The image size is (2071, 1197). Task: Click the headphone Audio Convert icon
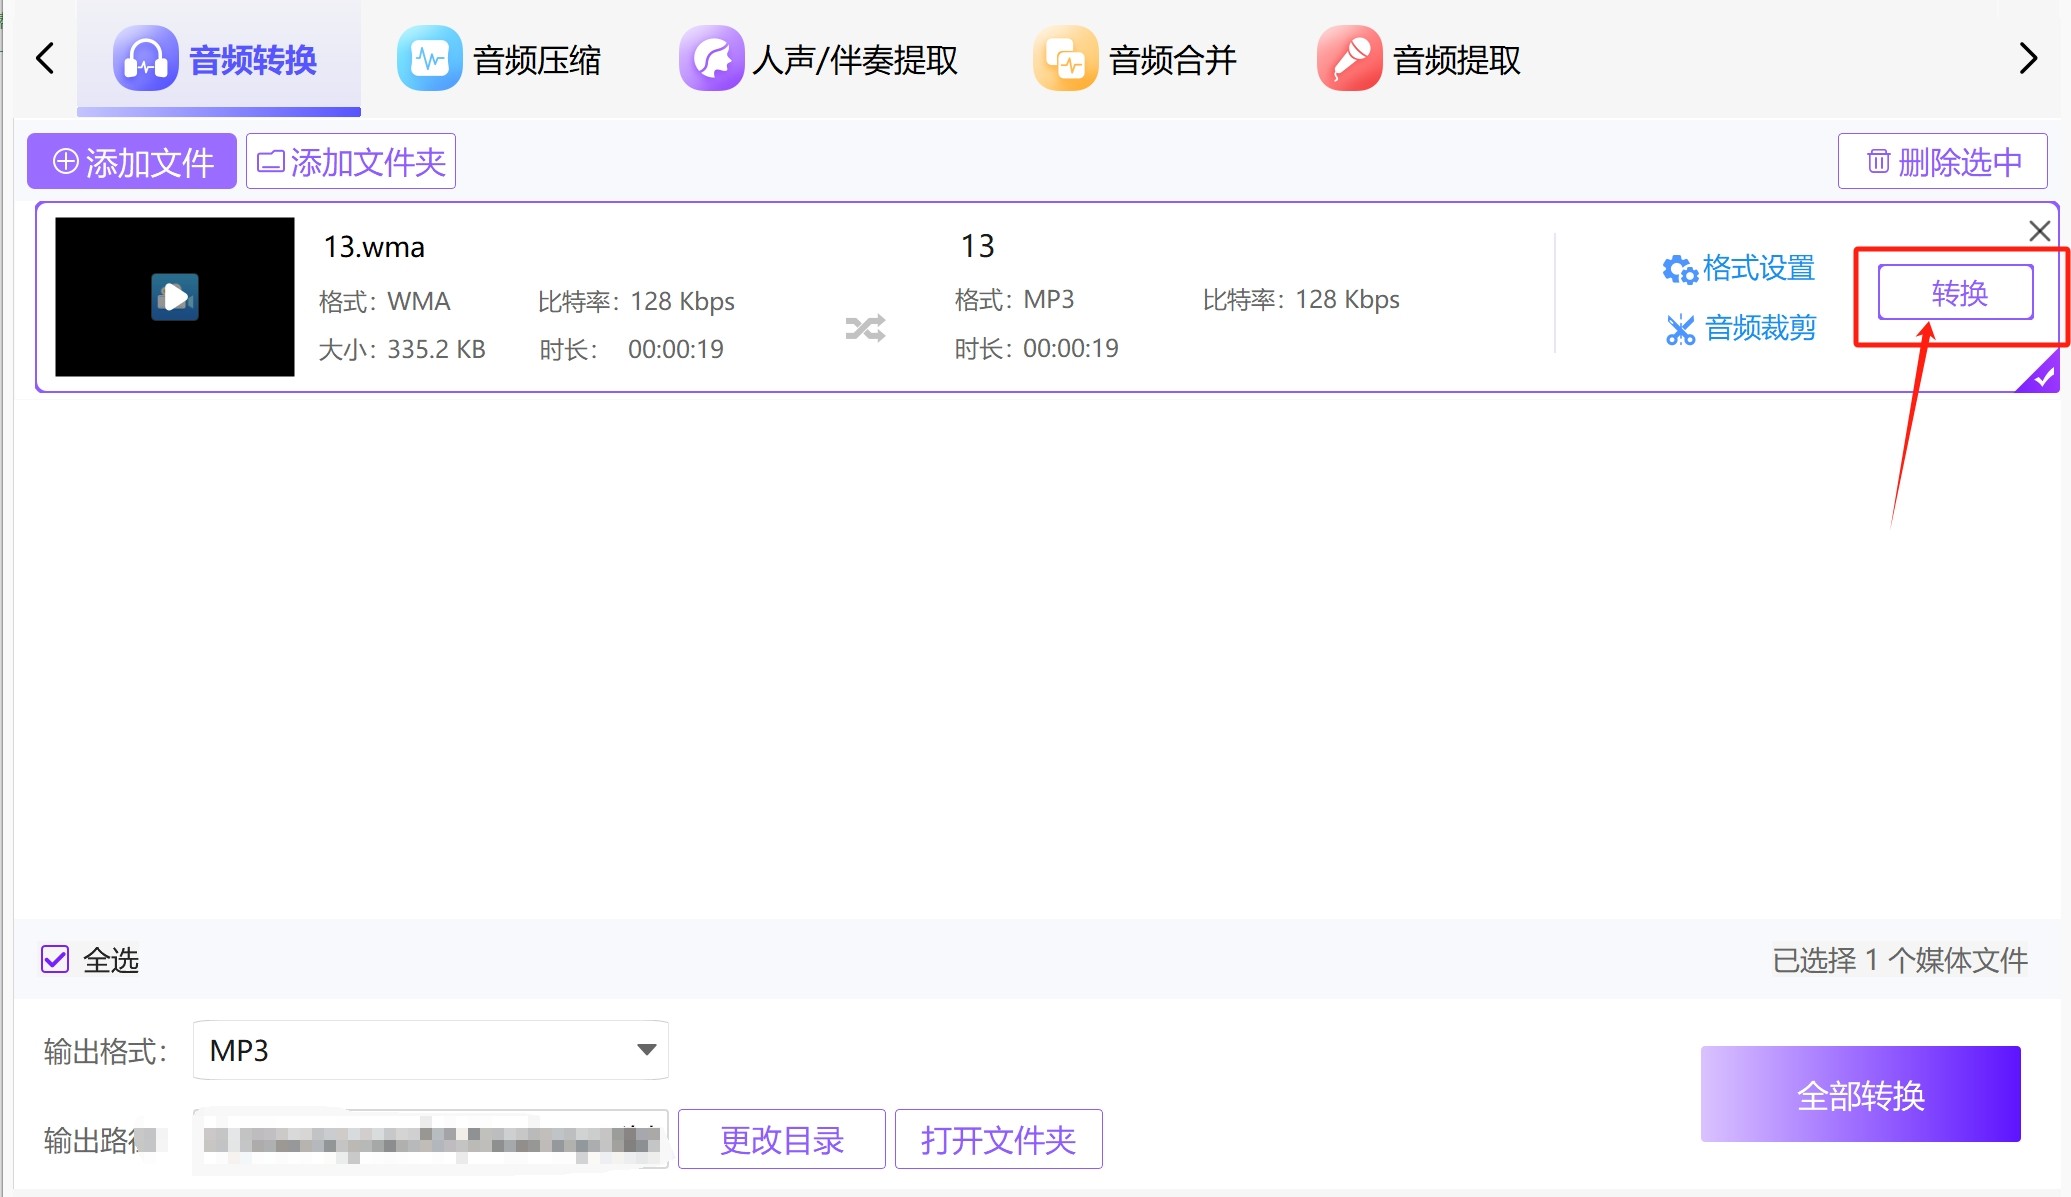(x=145, y=60)
